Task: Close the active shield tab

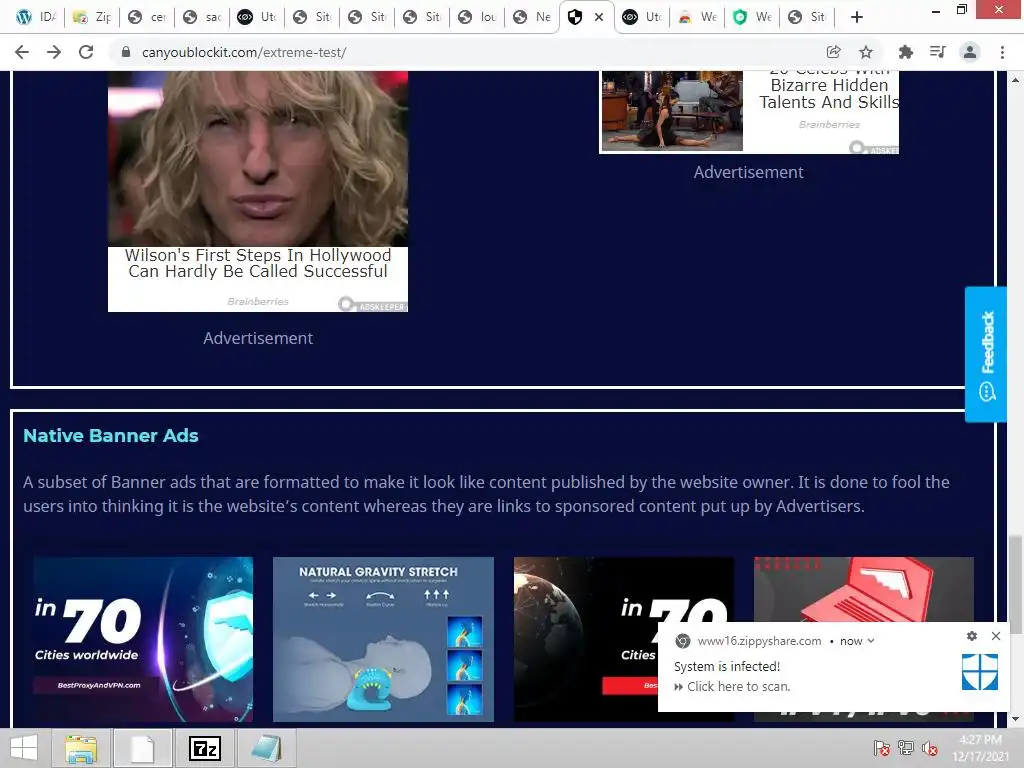Action: 599,17
